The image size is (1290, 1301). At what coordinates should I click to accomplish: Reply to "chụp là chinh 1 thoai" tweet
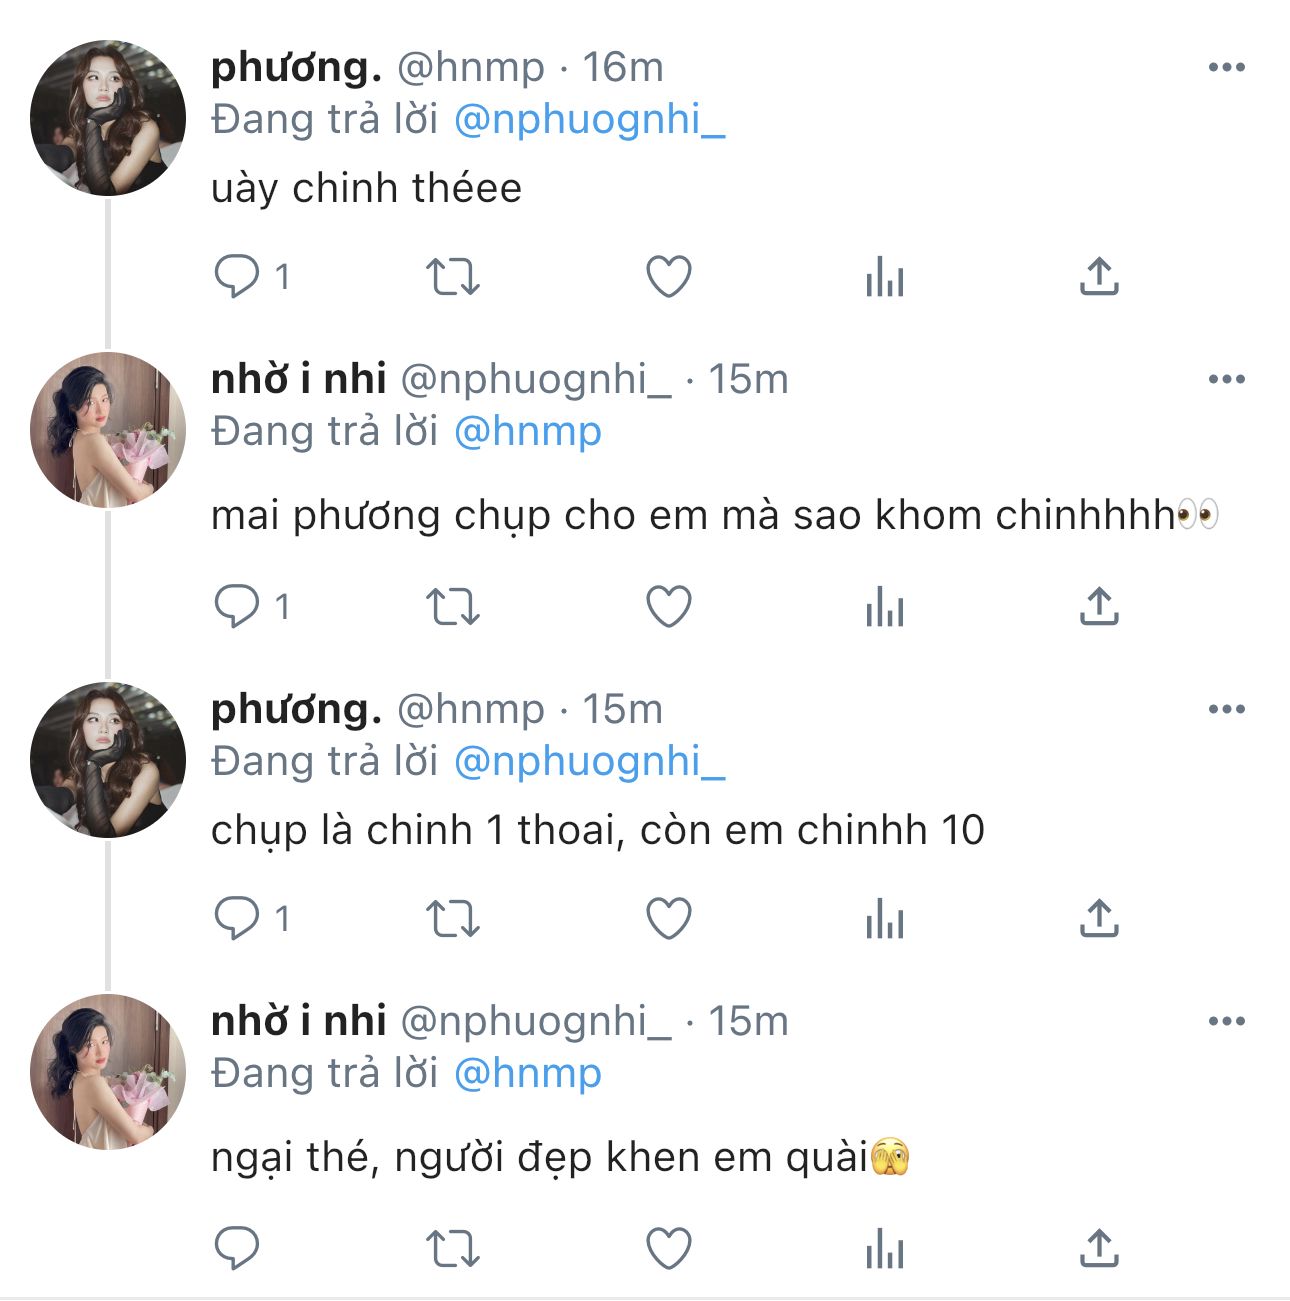tap(237, 919)
